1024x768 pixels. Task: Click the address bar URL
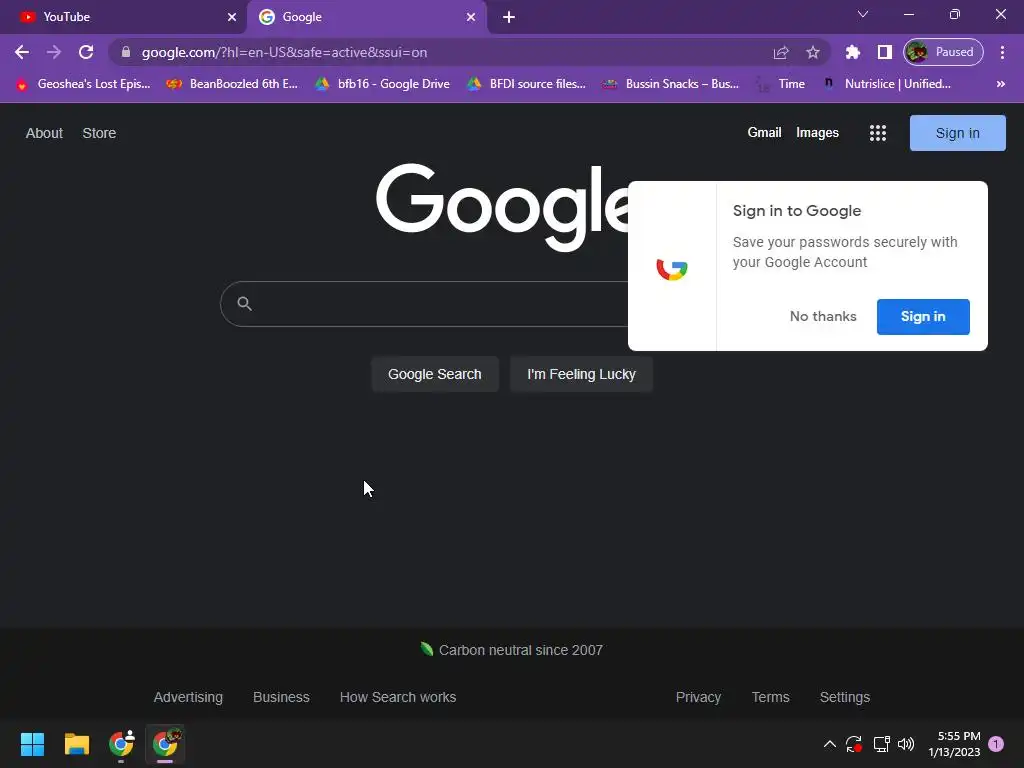(284, 52)
